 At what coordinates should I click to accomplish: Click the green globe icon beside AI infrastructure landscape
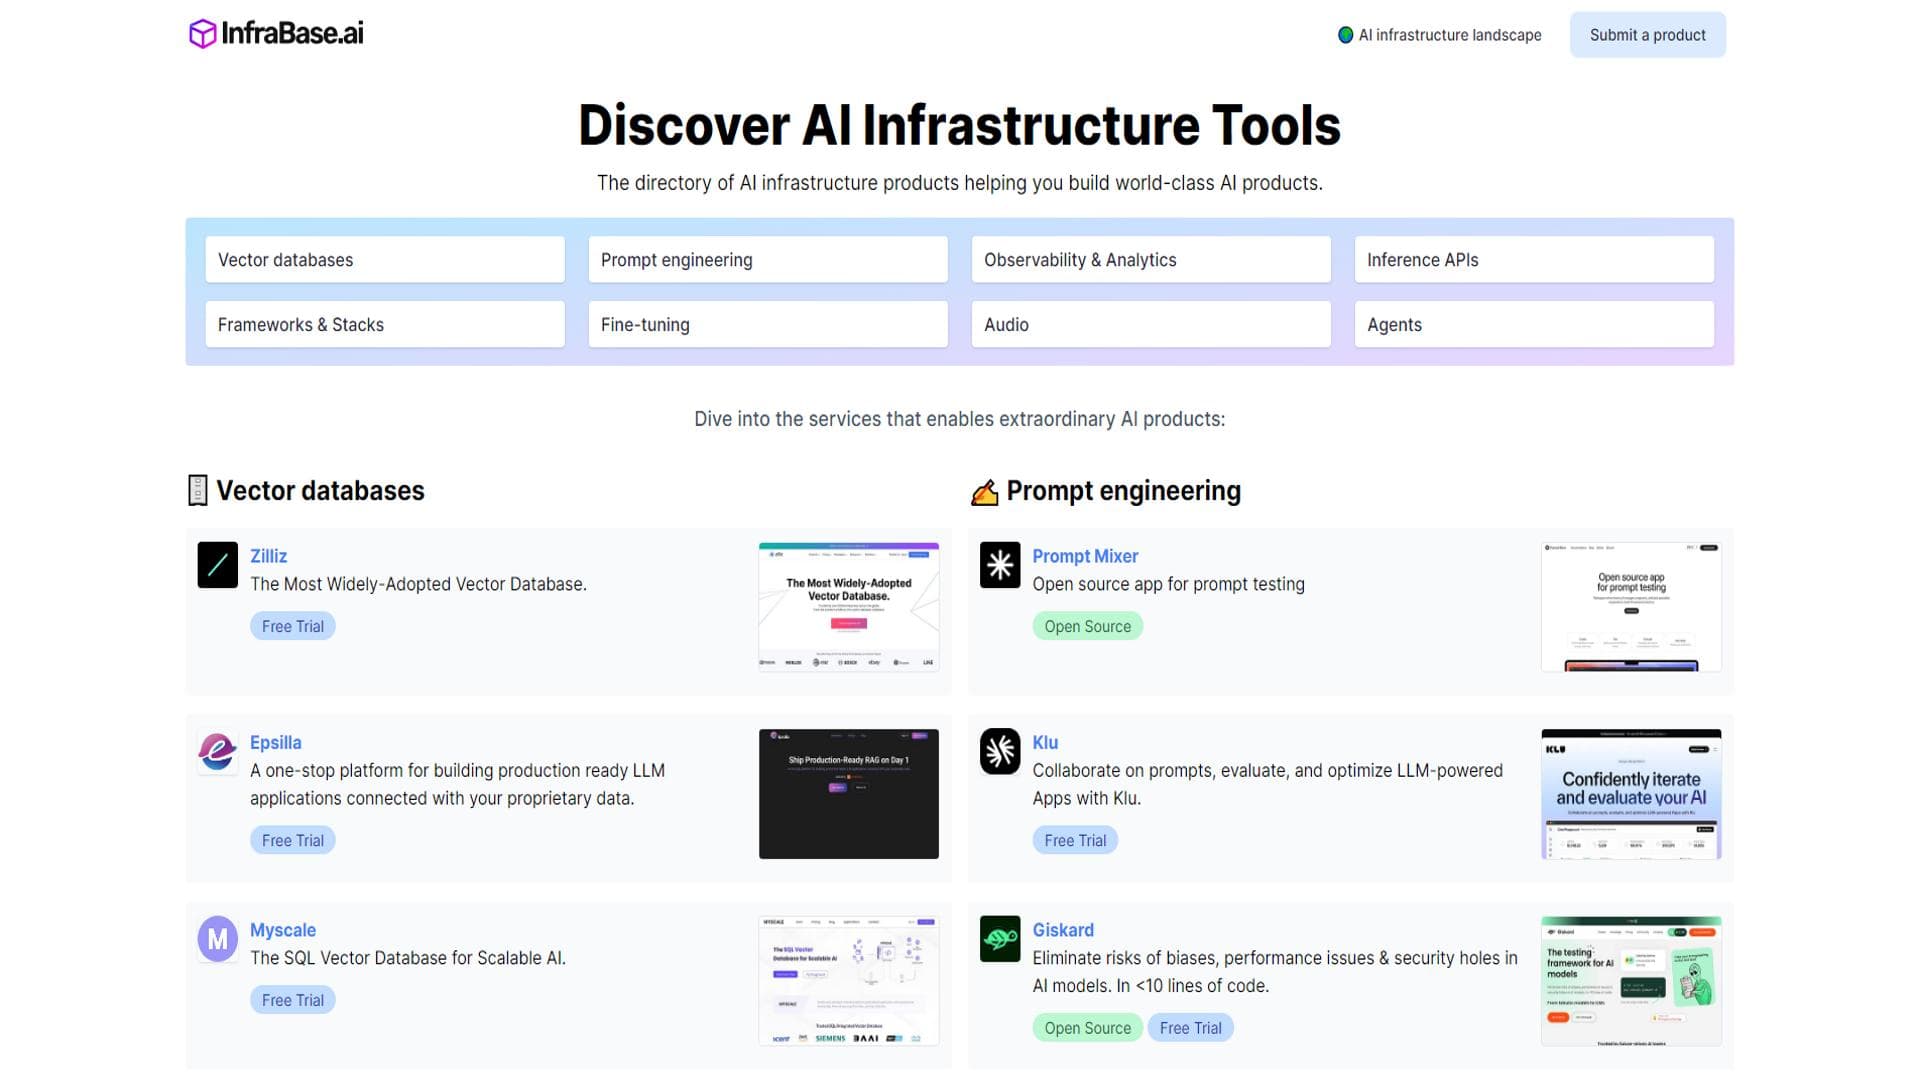[x=1345, y=35]
